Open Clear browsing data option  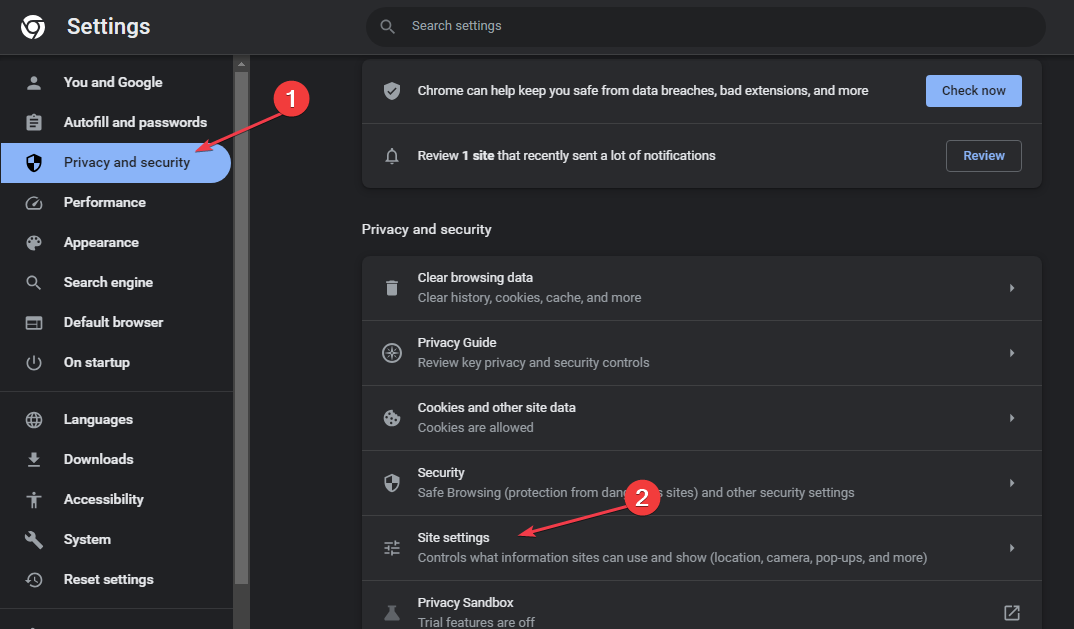click(701, 288)
